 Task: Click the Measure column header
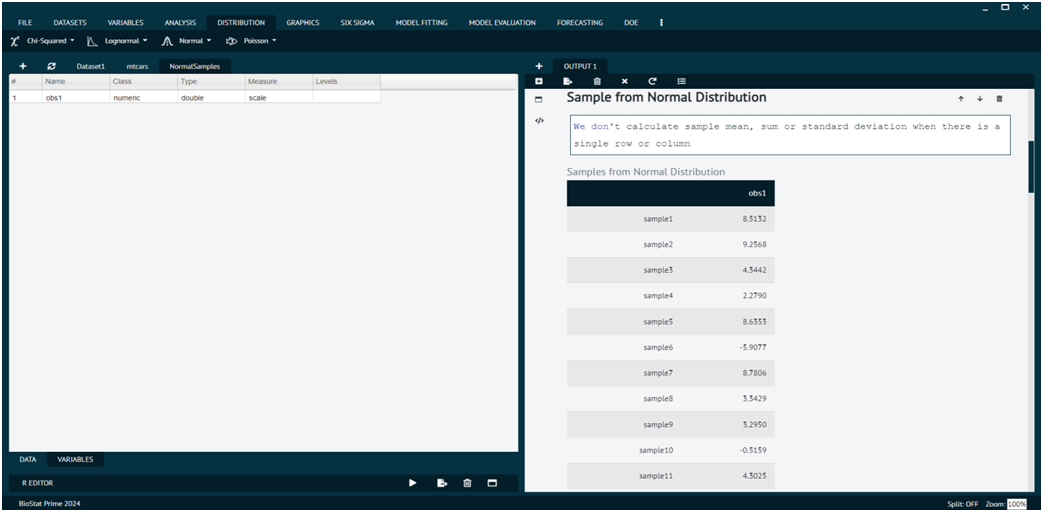(x=279, y=81)
